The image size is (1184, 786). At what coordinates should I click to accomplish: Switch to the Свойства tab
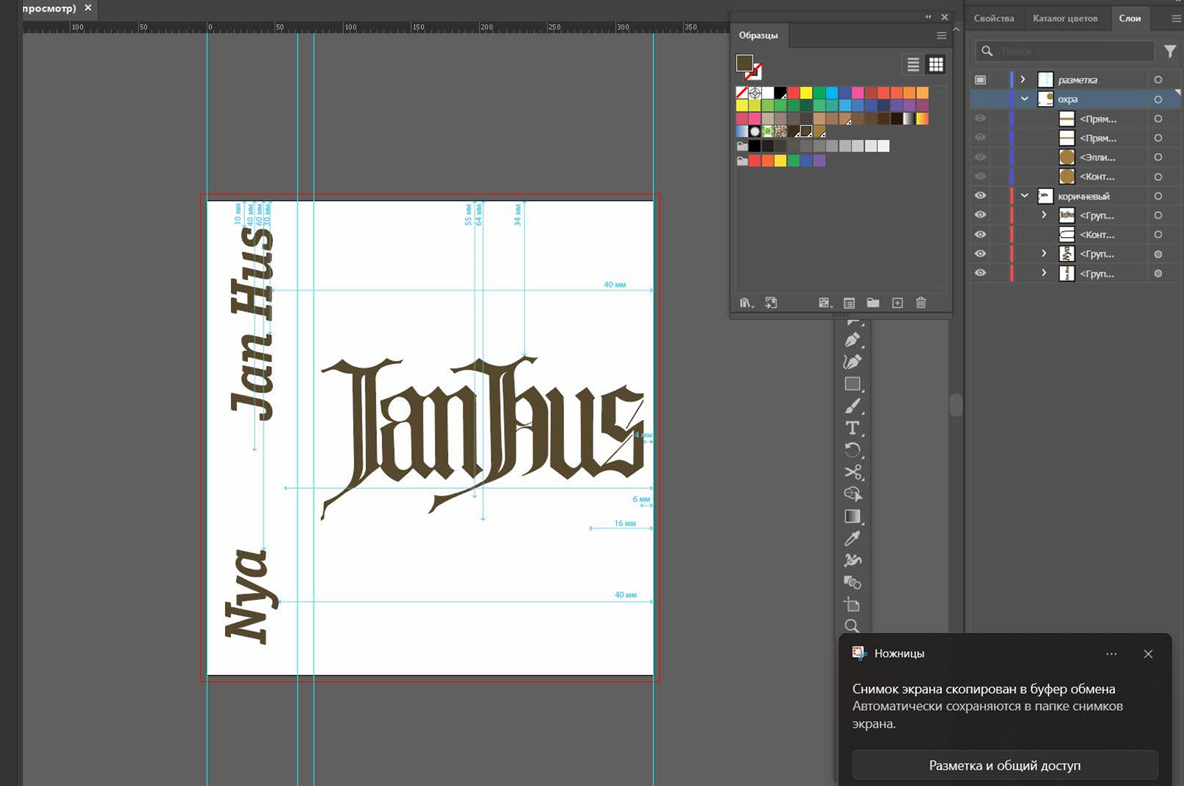click(x=994, y=18)
